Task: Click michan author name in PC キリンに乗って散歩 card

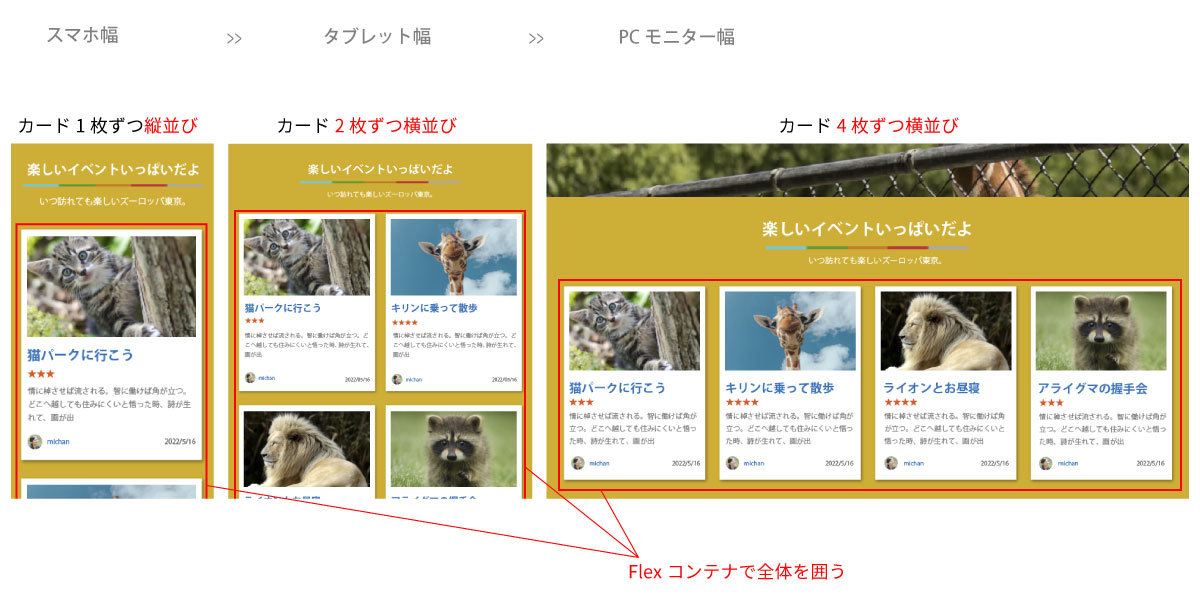Action: (x=754, y=464)
